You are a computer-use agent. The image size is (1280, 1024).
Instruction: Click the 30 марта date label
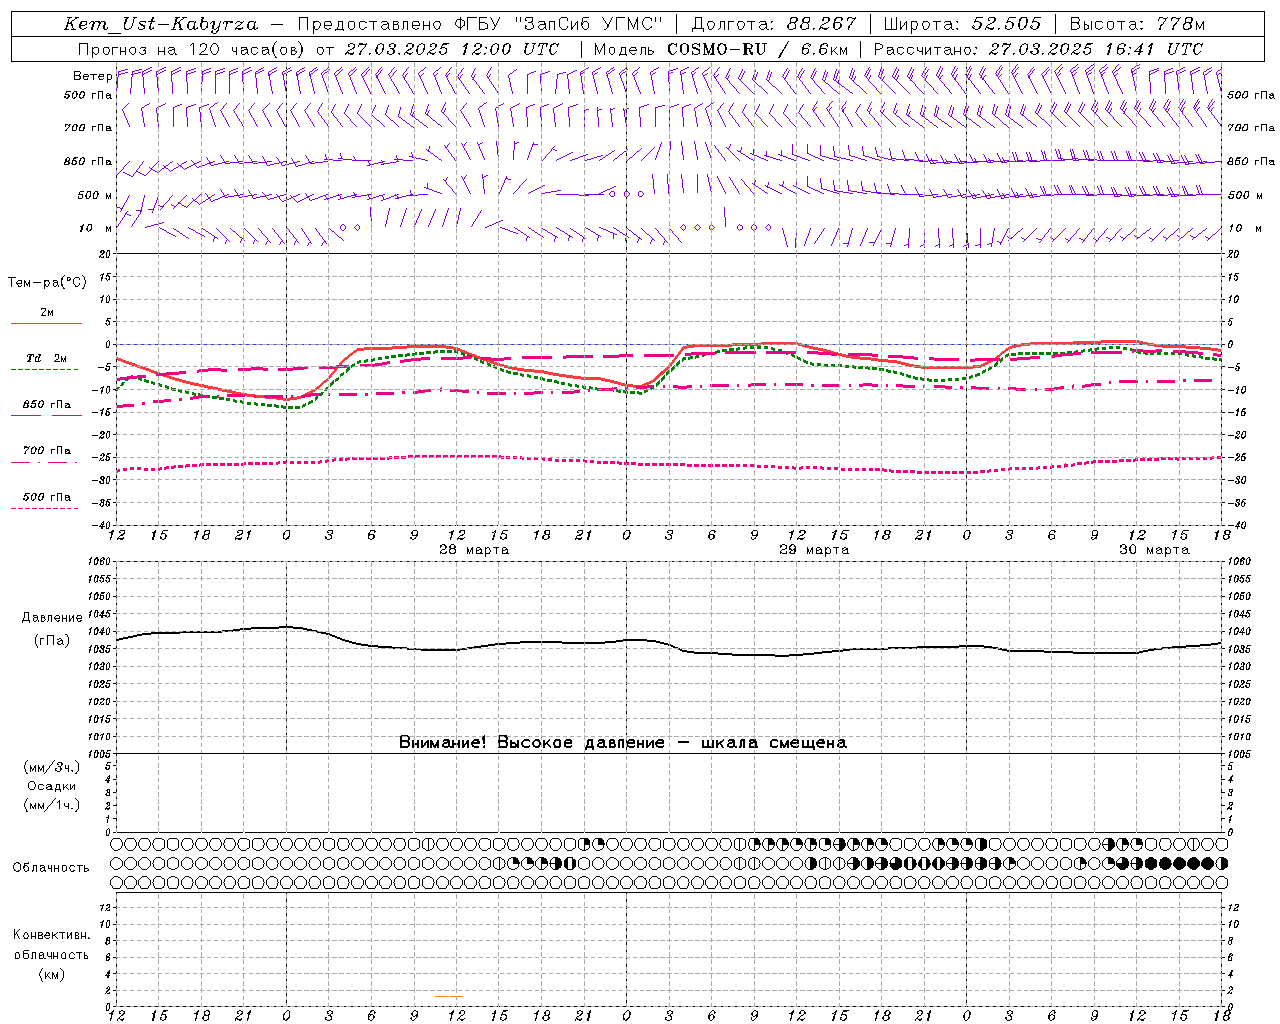tap(1154, 550)
